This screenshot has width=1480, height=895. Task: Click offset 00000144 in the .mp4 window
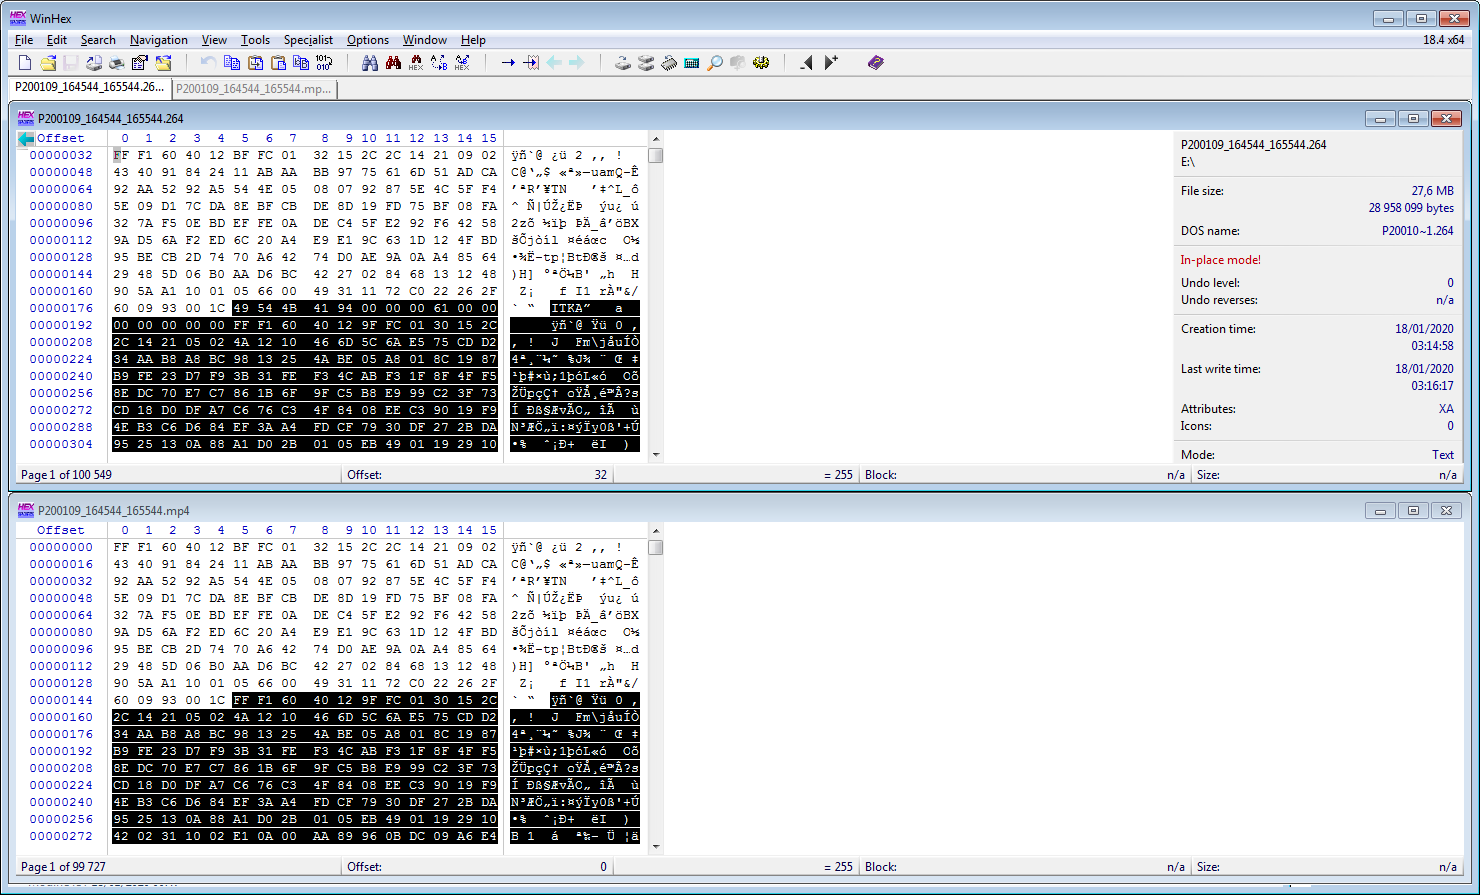[x=61, y=701]
